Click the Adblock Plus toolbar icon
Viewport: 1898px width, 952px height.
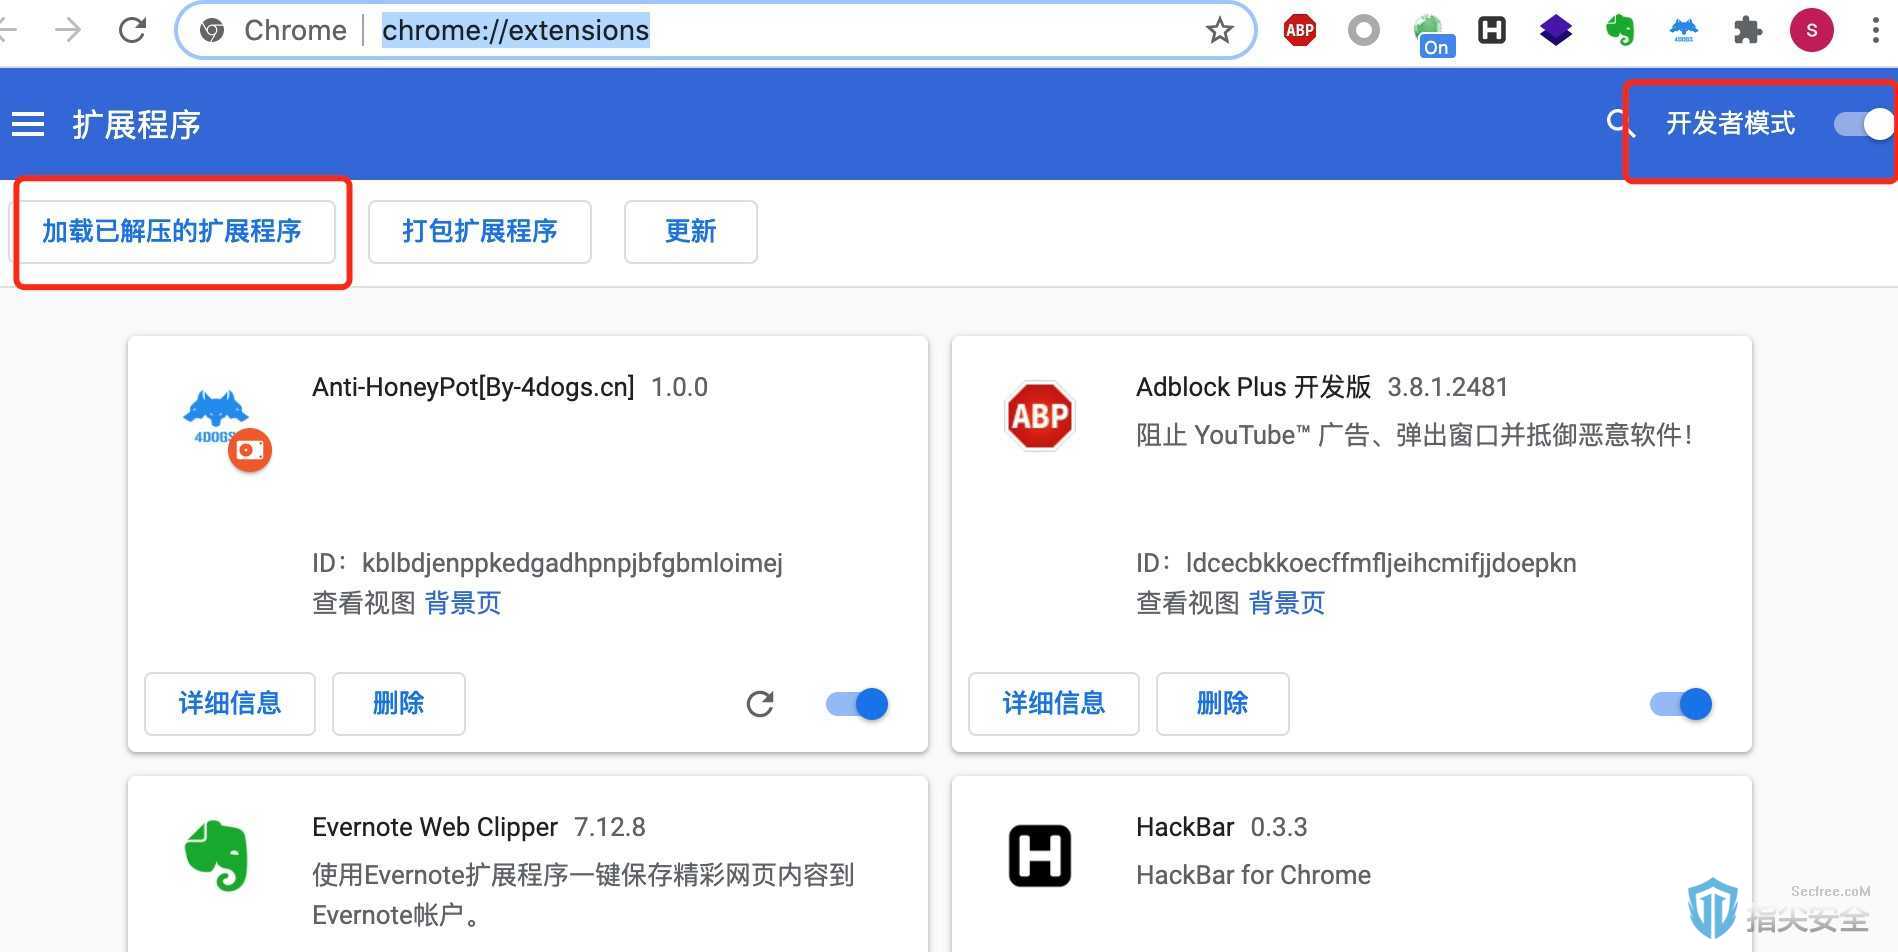[1300, 30]
